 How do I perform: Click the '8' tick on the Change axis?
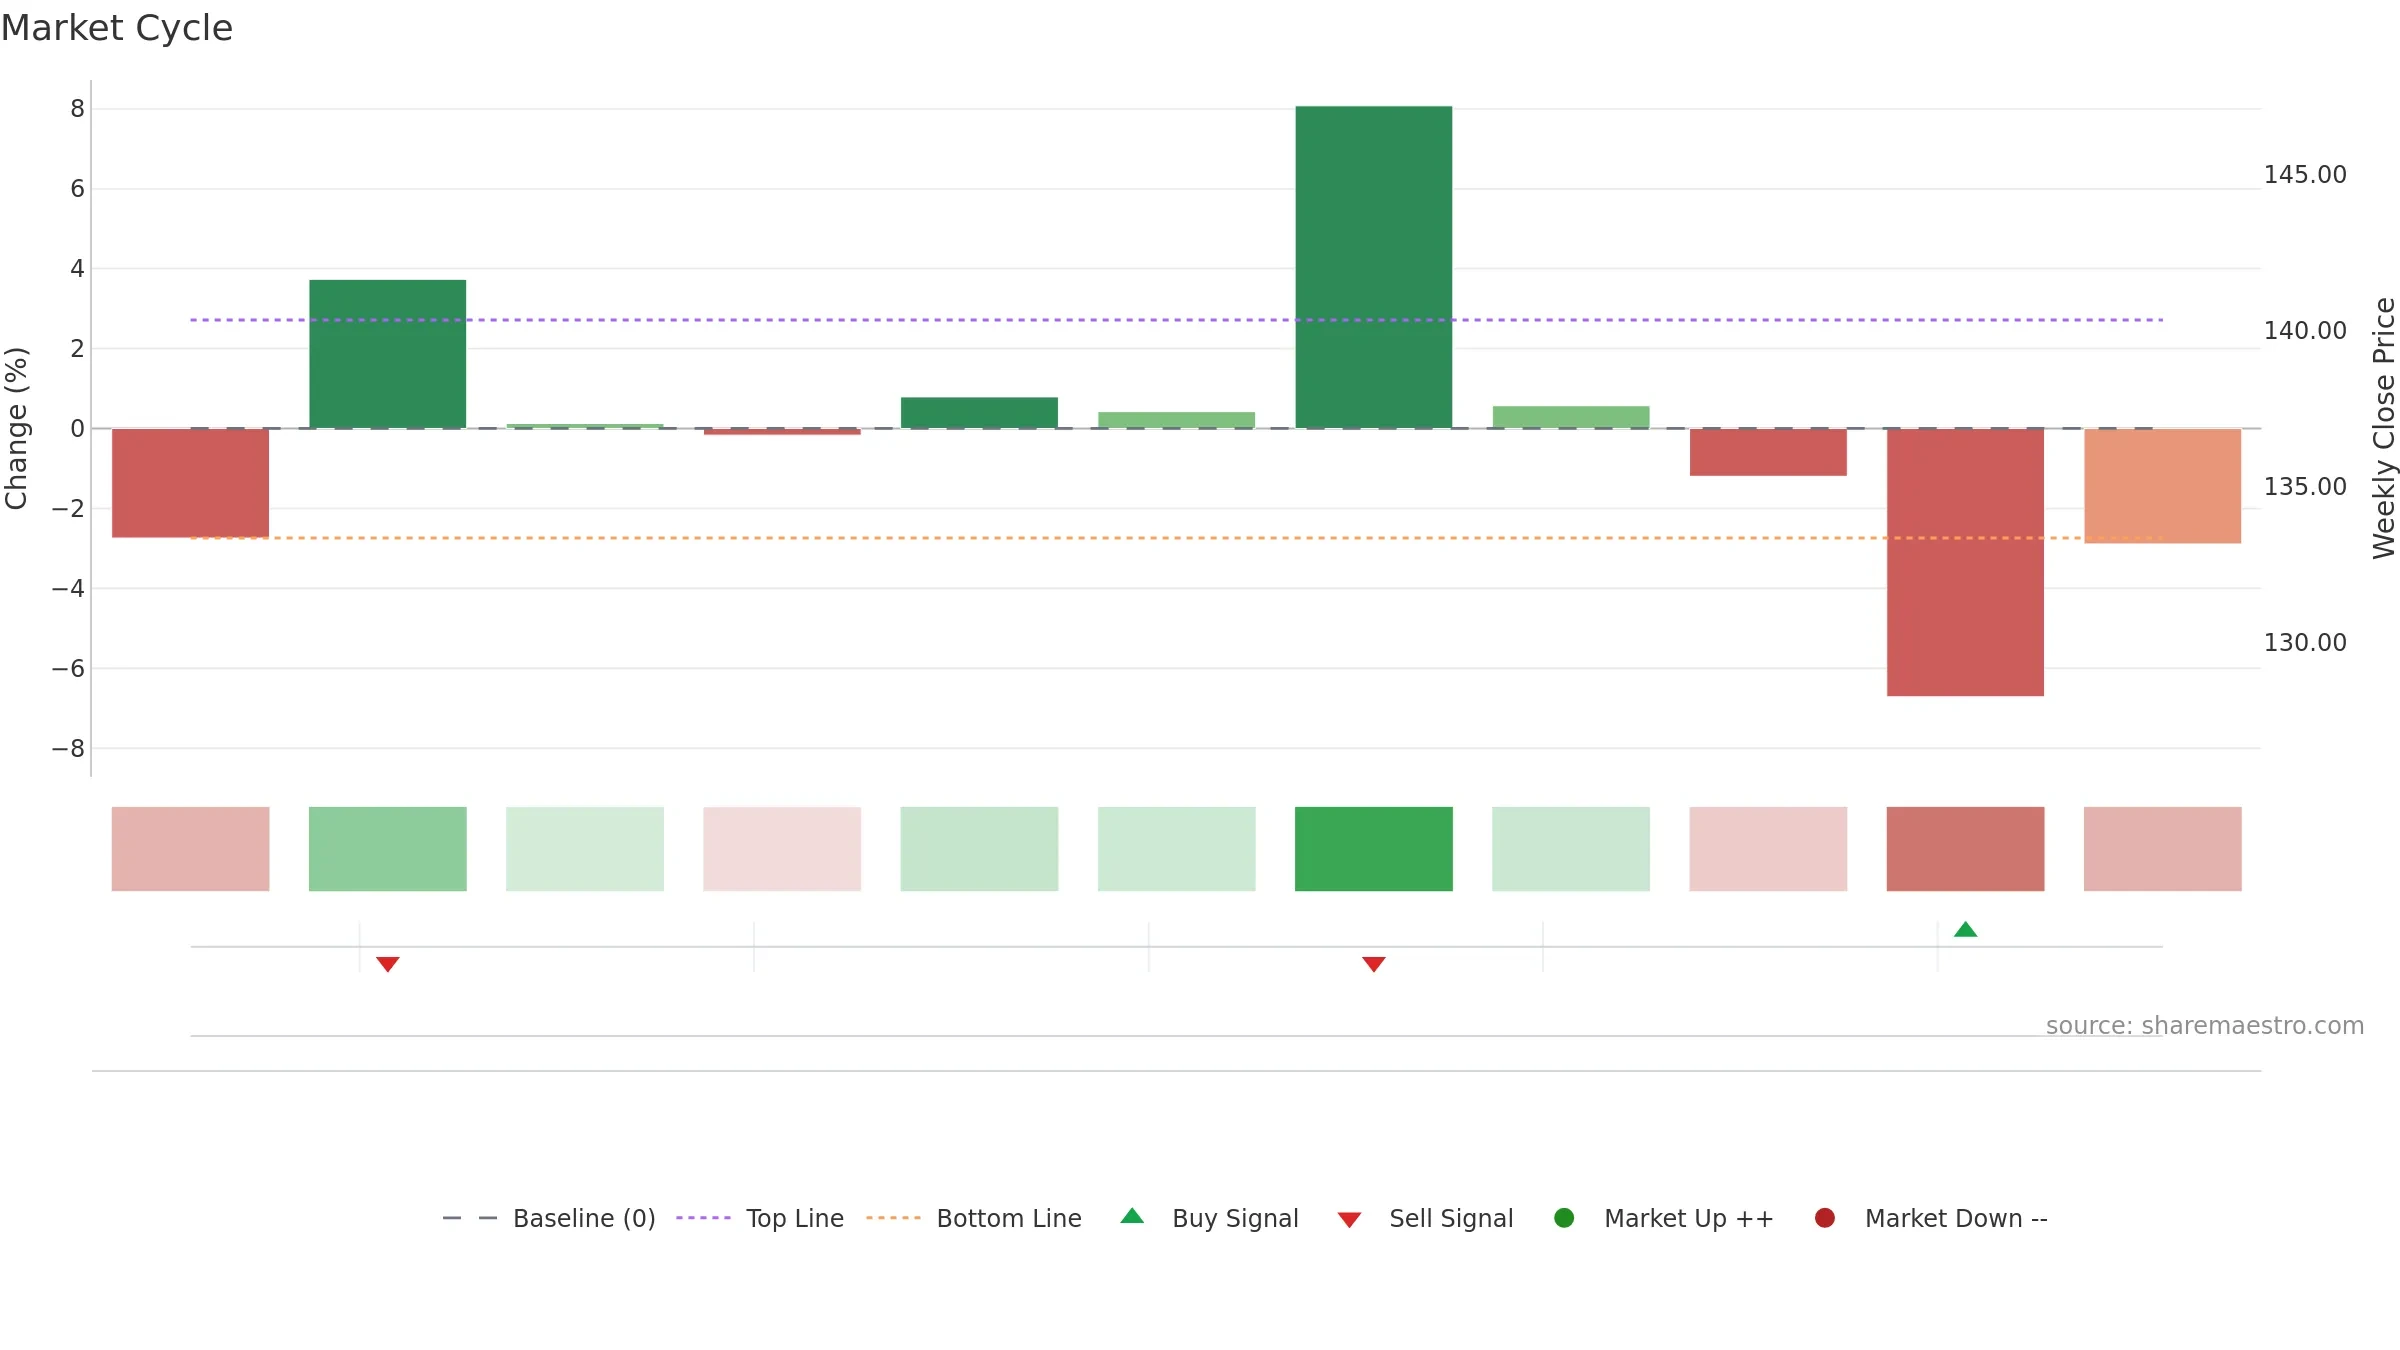[x=77, y=109]
